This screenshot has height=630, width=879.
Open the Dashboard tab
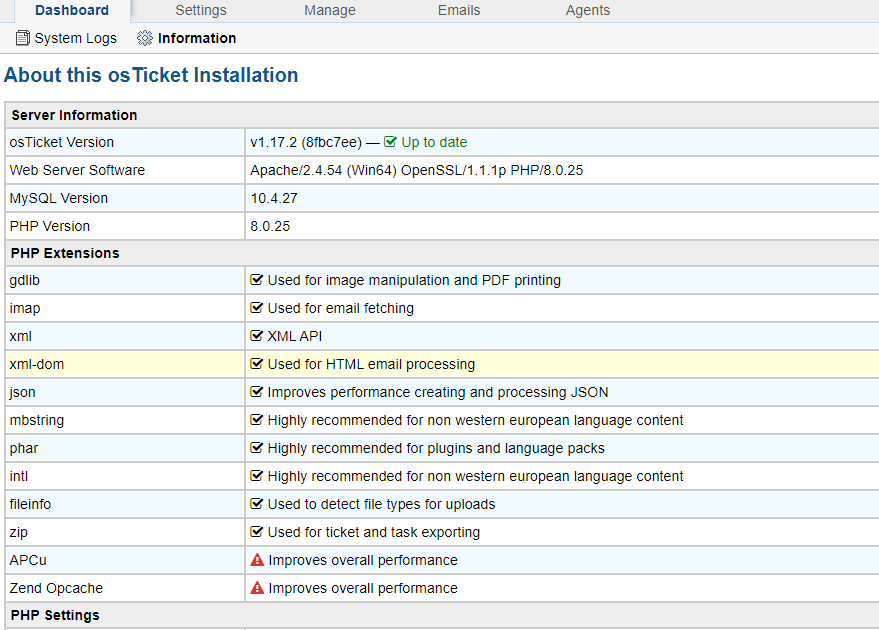coord(72,10)
